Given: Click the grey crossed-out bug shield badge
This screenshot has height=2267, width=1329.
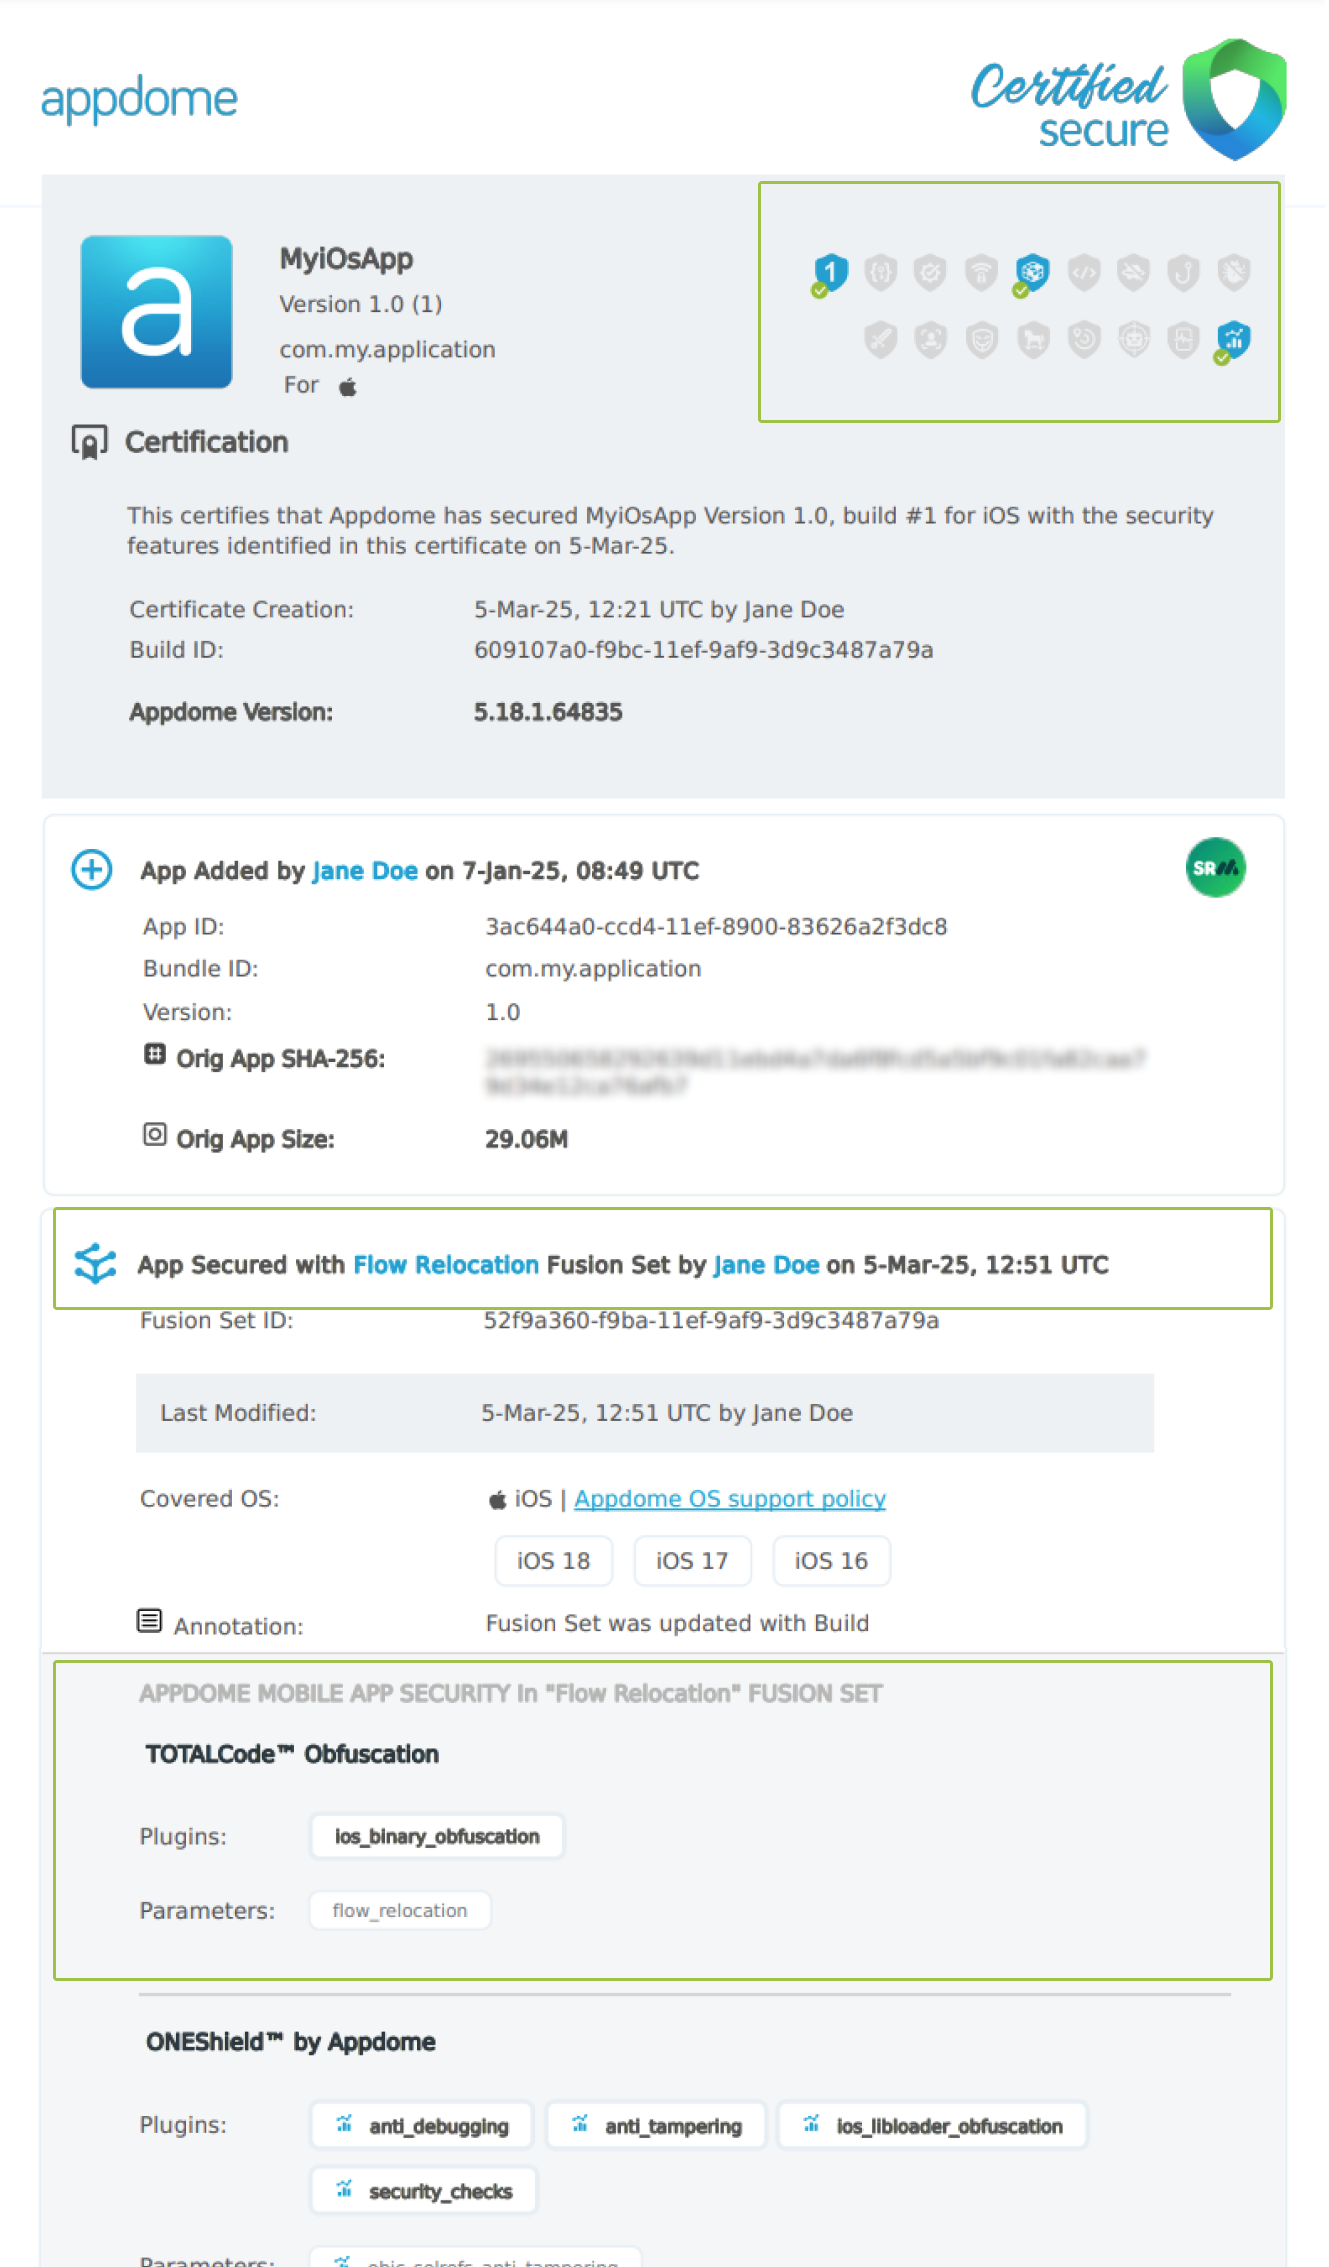Looking at the screenshot, I should [1234, 272].
